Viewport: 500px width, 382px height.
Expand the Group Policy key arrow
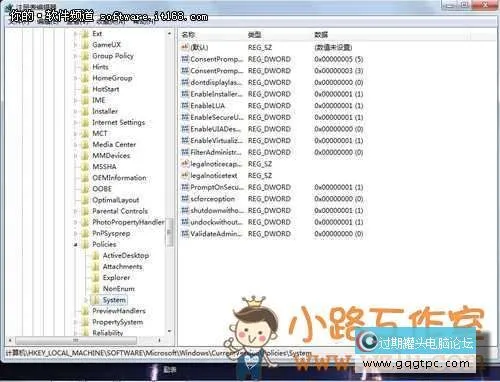point(76,56)
